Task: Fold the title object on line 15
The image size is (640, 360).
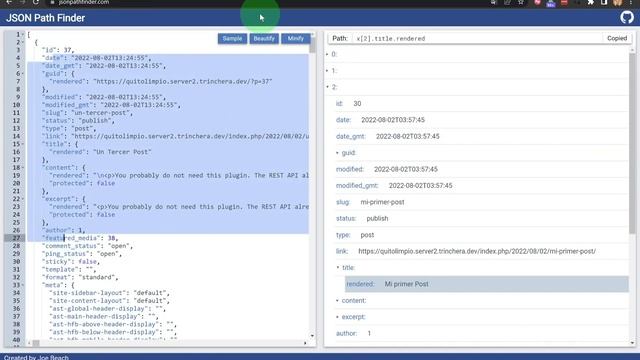Action: [22, 144]
